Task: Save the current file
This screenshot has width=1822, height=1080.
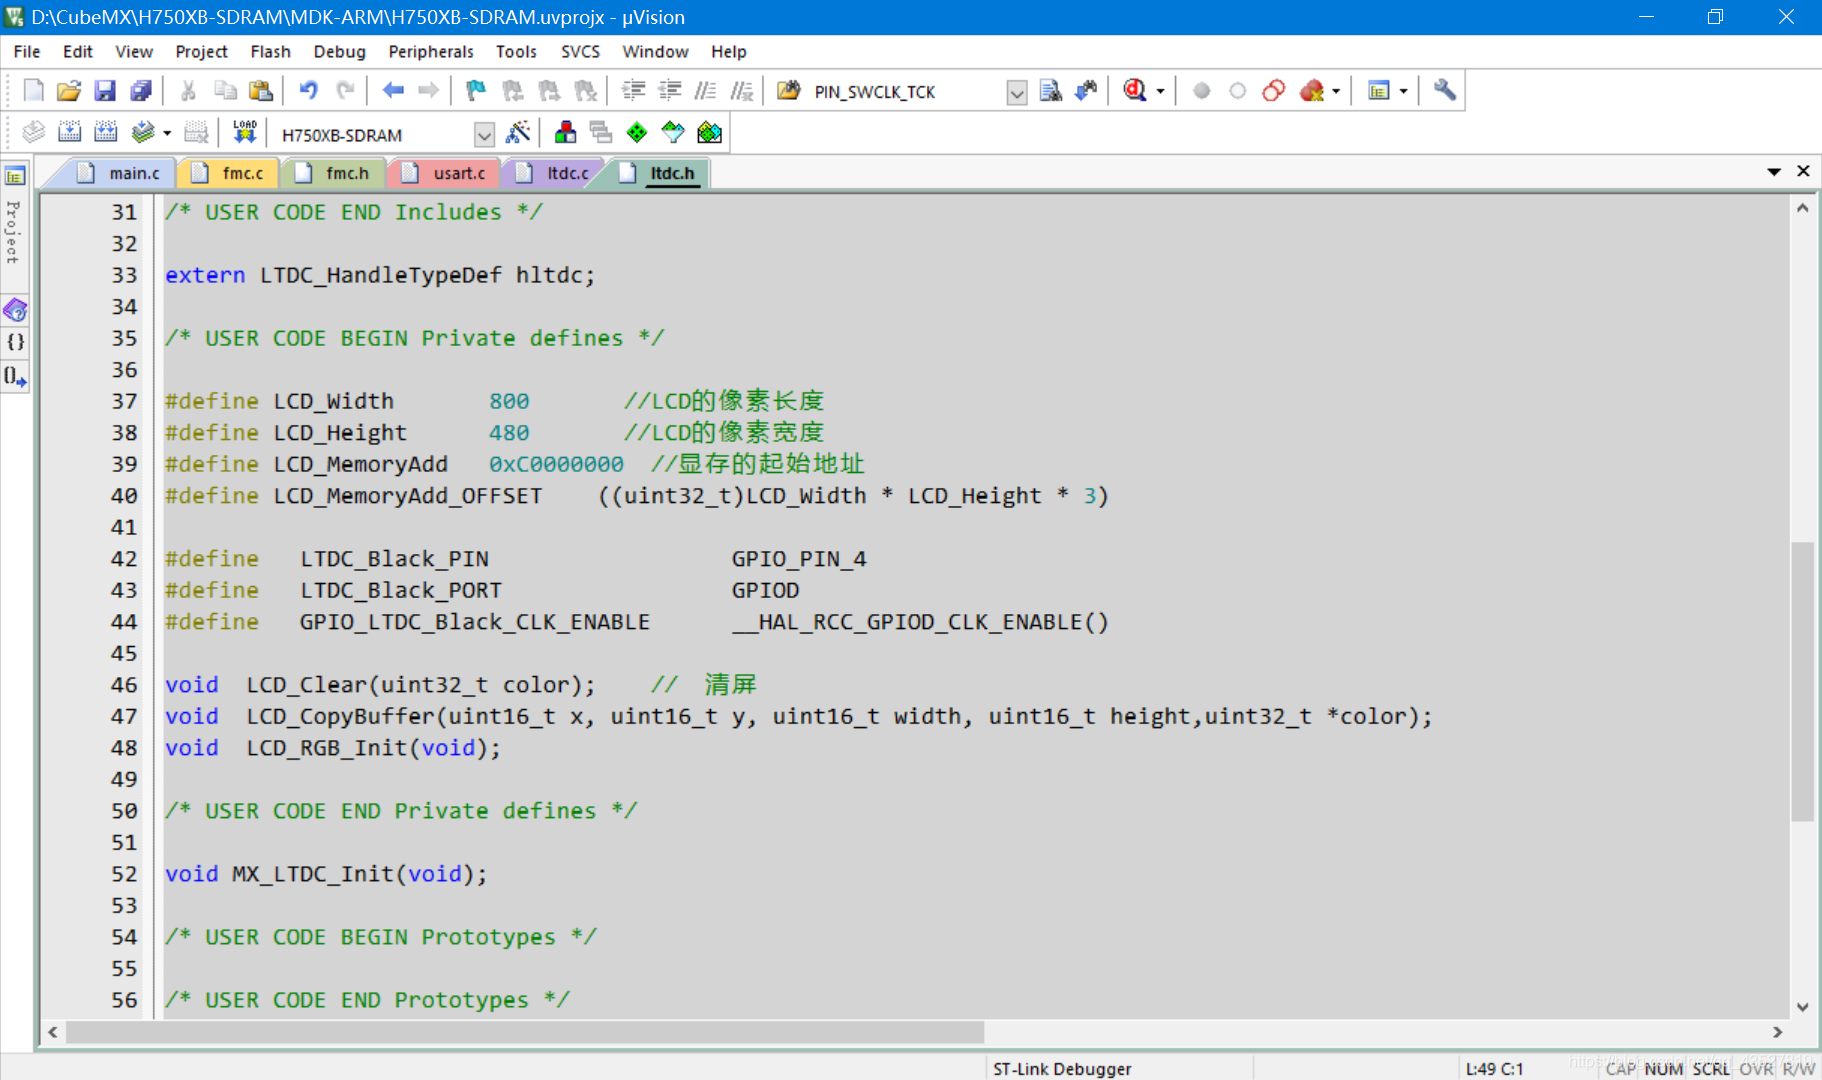Action: pos(105,91)
